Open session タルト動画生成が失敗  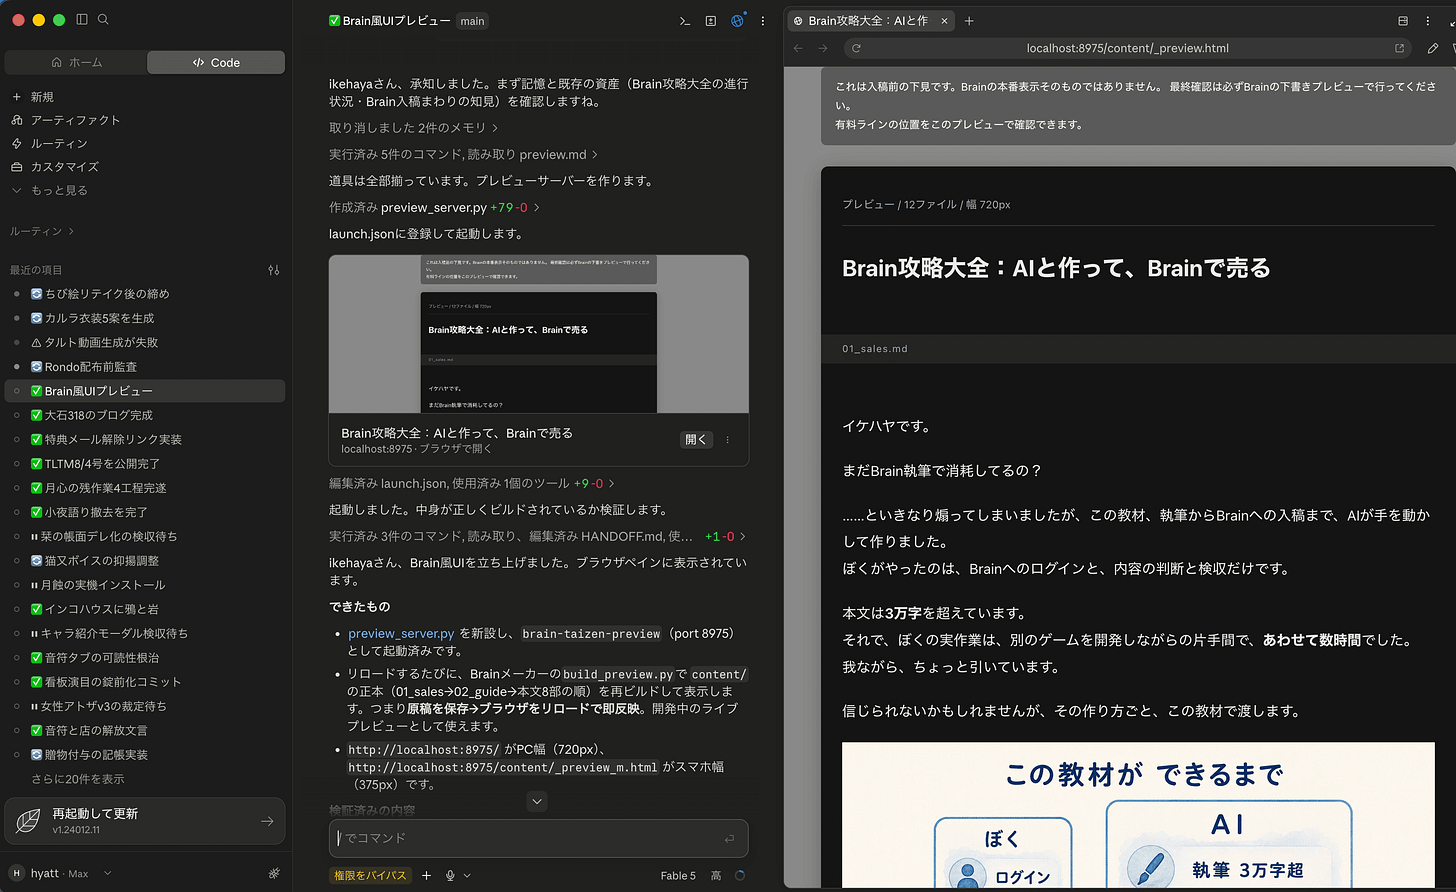(146, 342)
